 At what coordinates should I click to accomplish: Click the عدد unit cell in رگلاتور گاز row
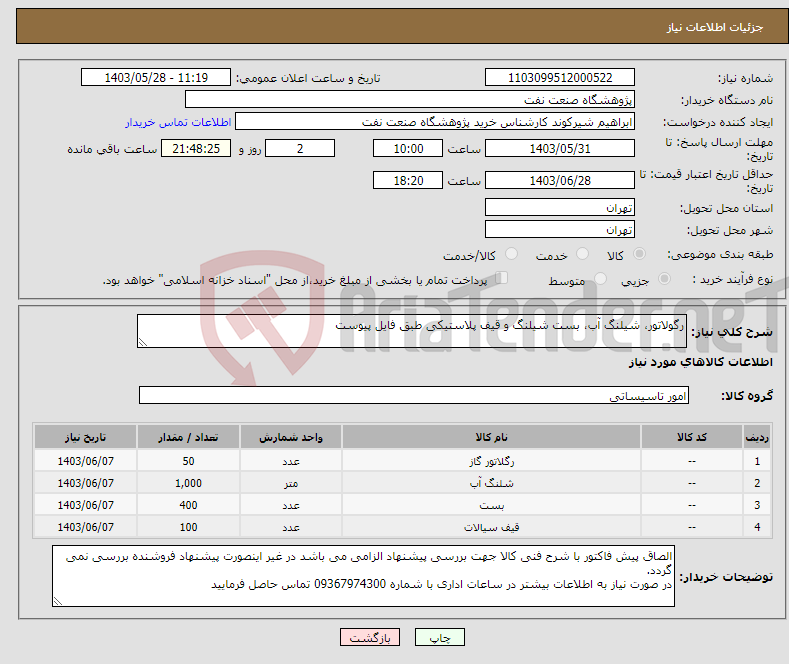pyautogui.click(x=291, y=461)
